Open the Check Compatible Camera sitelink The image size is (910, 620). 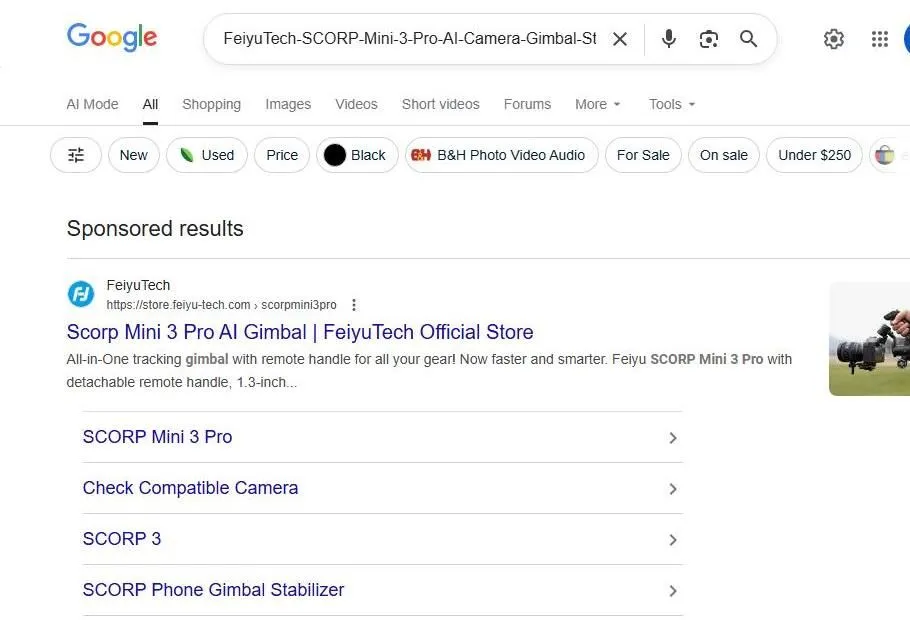point(190,488)
